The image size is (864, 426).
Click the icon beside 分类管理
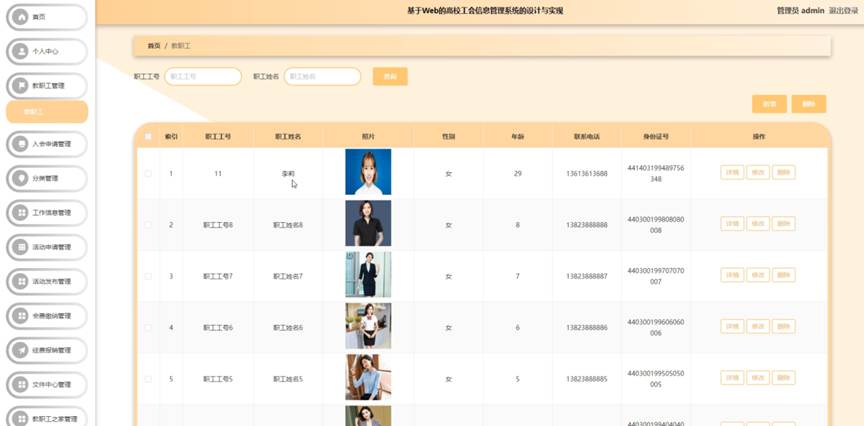[x=20, y=178]
